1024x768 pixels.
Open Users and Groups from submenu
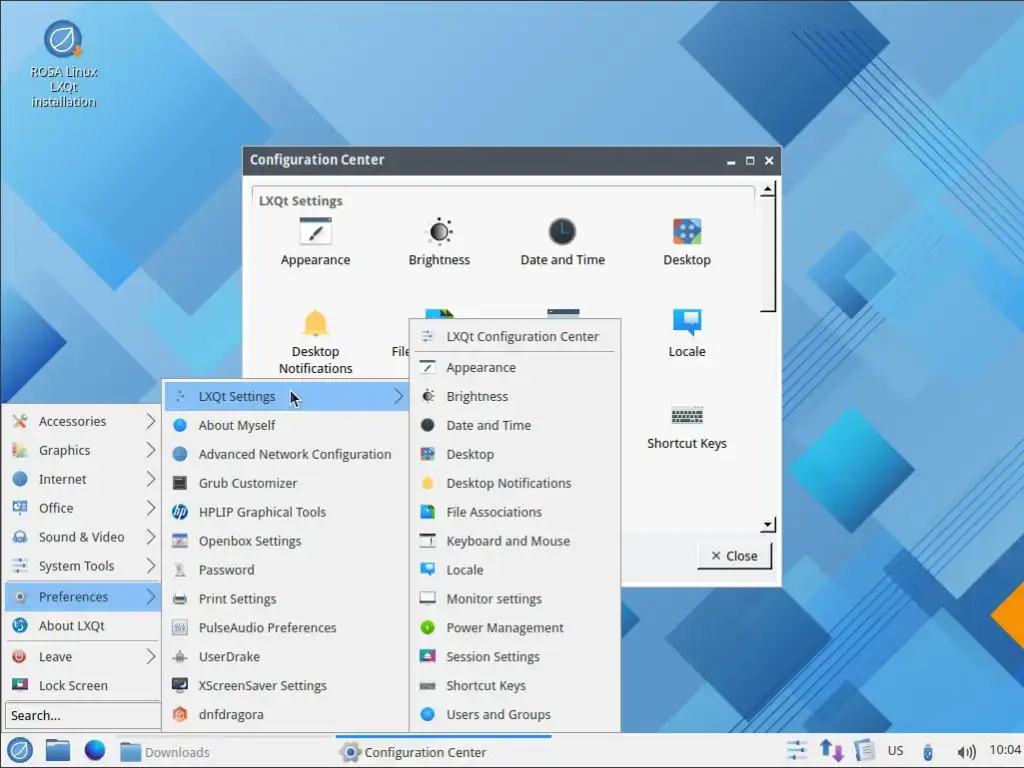tap(515, 714)
